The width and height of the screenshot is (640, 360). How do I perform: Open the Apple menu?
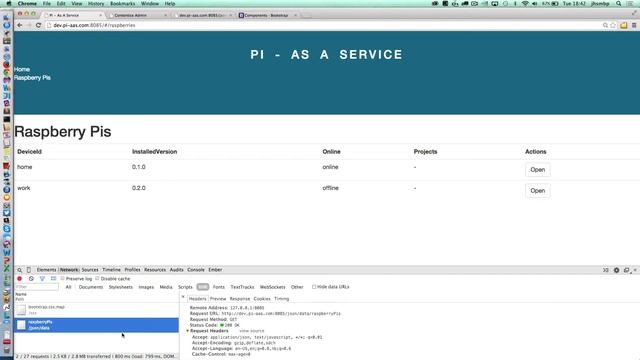tap(9, 4)
